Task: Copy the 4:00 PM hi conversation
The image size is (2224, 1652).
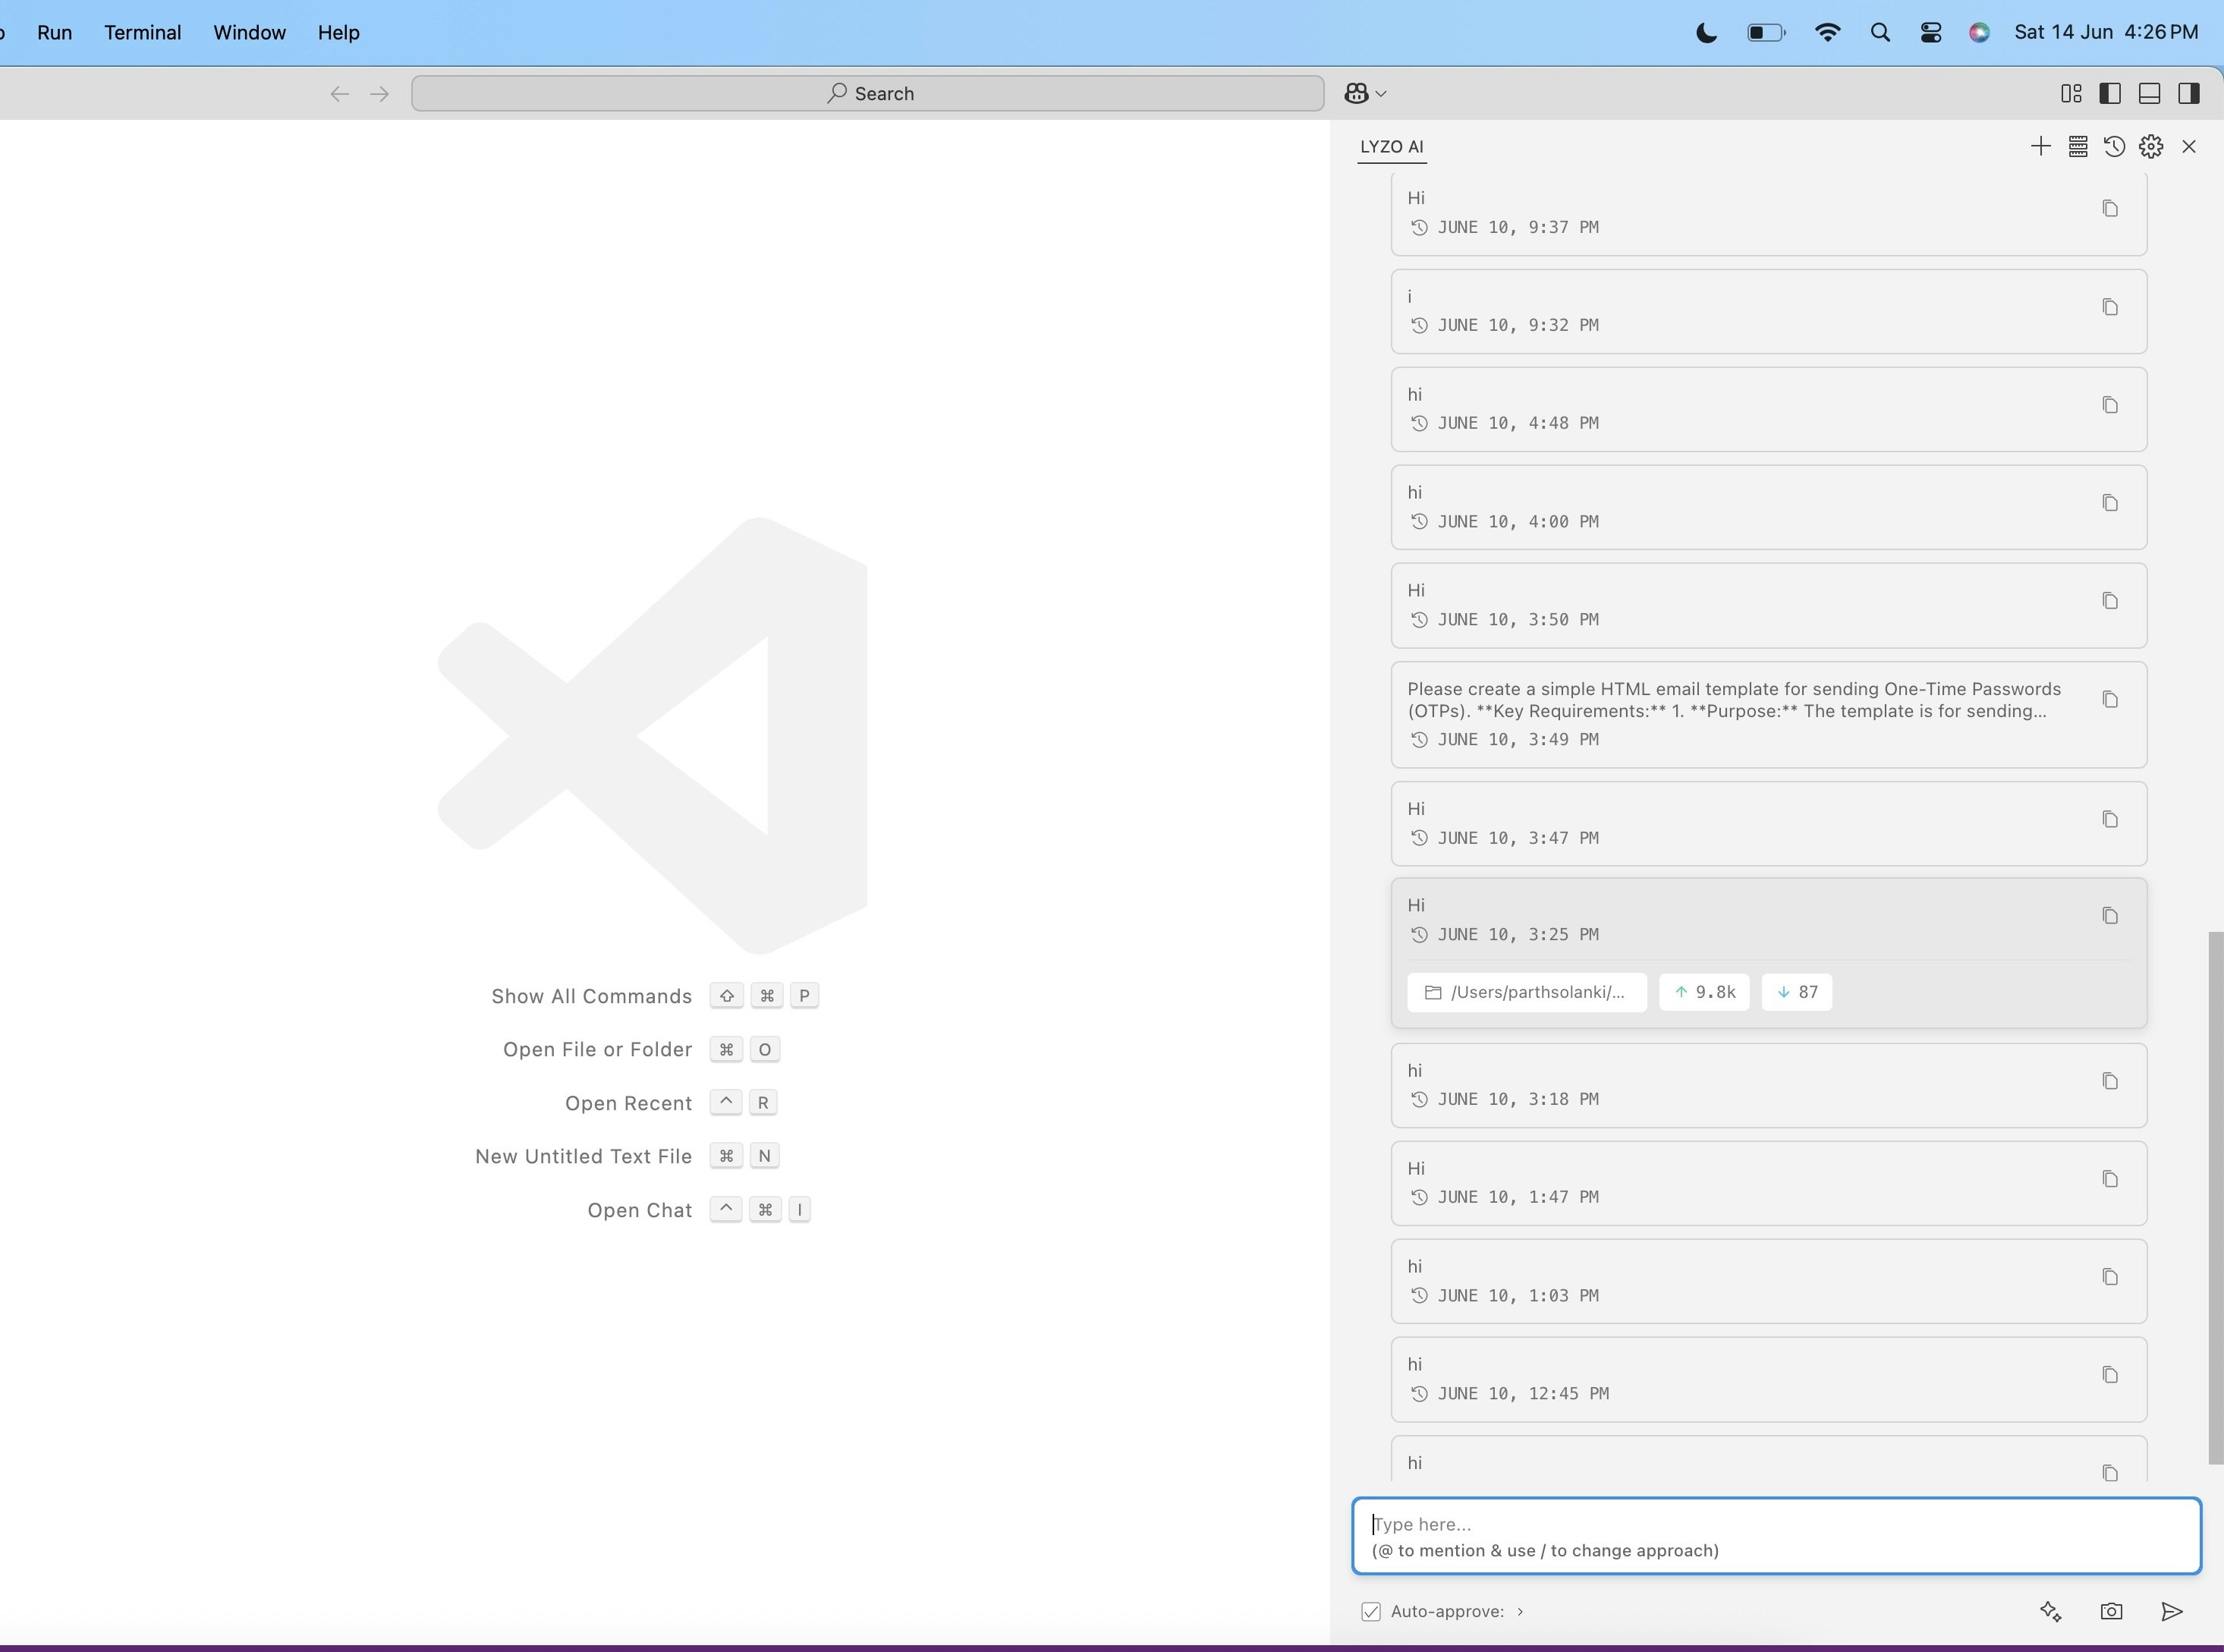Action: (2110, 503)
